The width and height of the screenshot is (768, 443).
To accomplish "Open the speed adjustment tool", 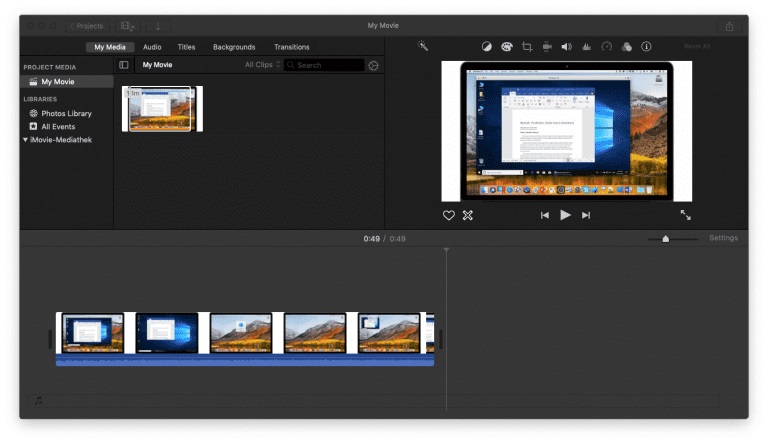I will [606, 47].
